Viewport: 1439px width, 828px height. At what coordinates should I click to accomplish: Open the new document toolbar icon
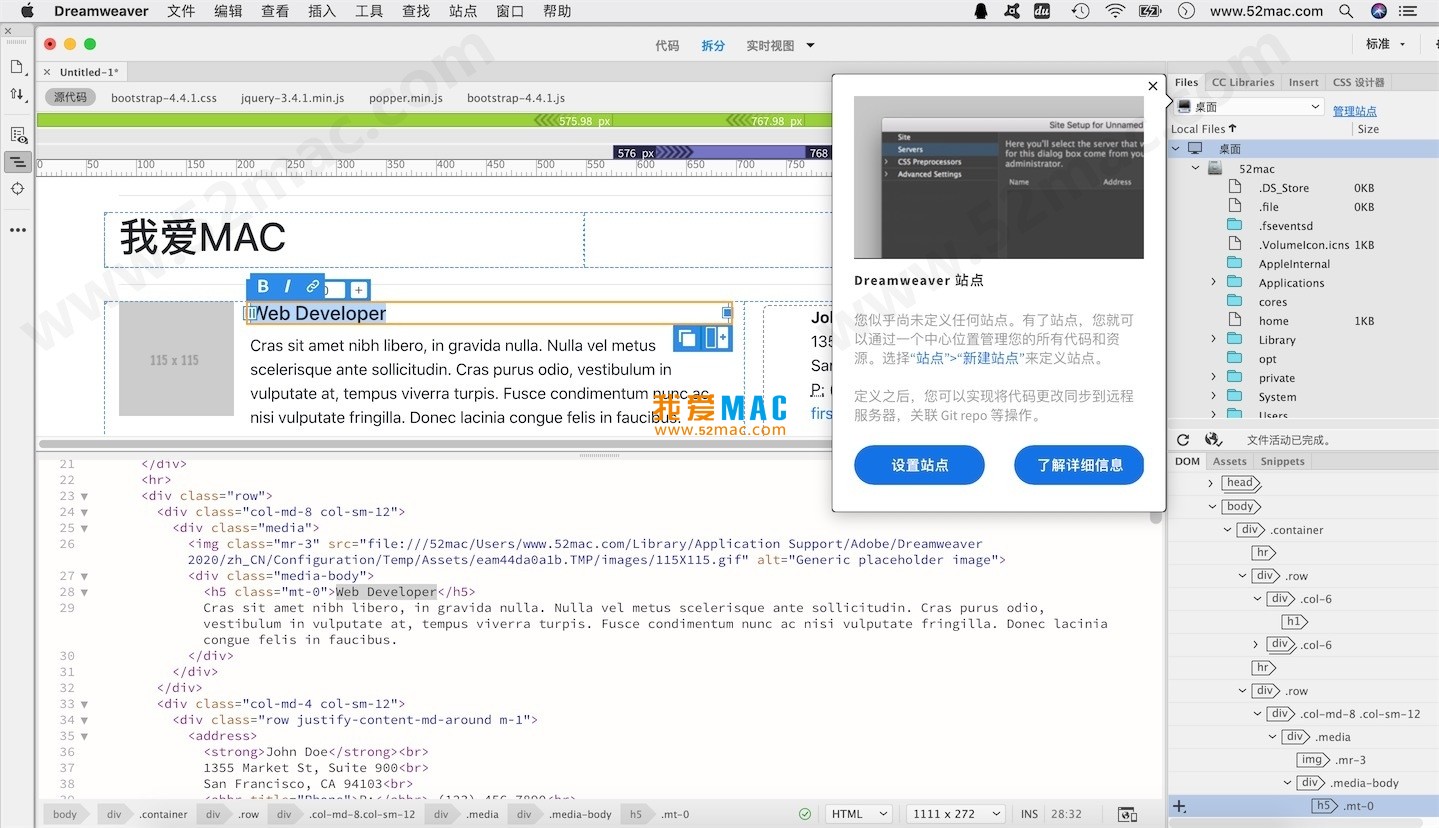click(17, 66)
